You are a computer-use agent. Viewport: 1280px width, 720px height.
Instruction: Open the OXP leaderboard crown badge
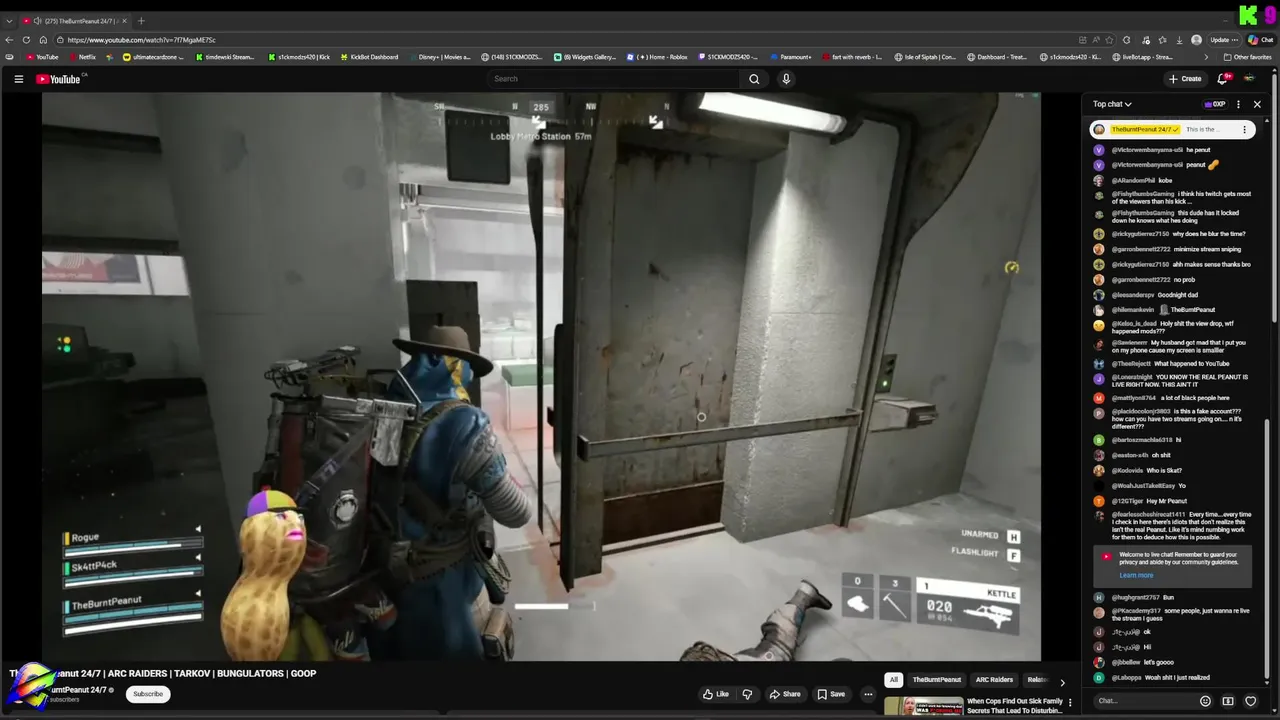coord(1215,104)
